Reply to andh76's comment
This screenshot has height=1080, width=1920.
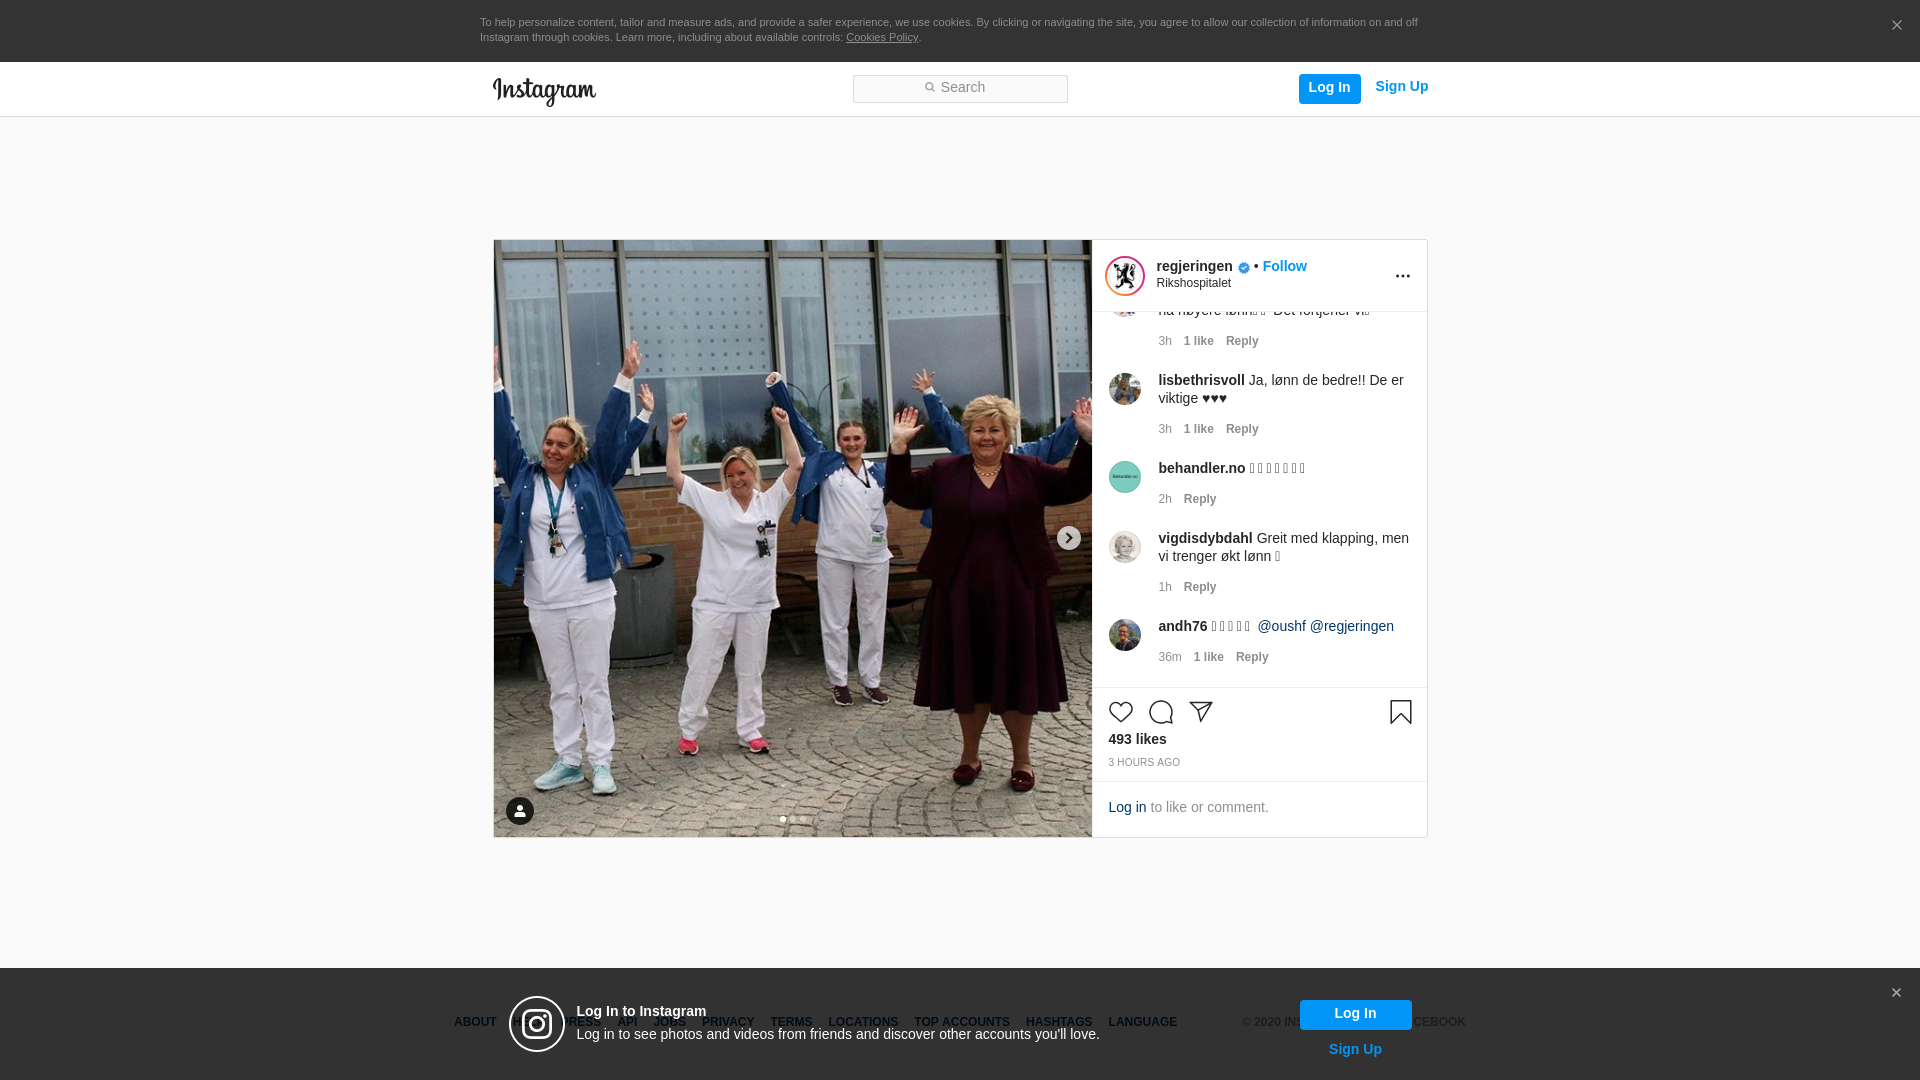(1252, 657)
